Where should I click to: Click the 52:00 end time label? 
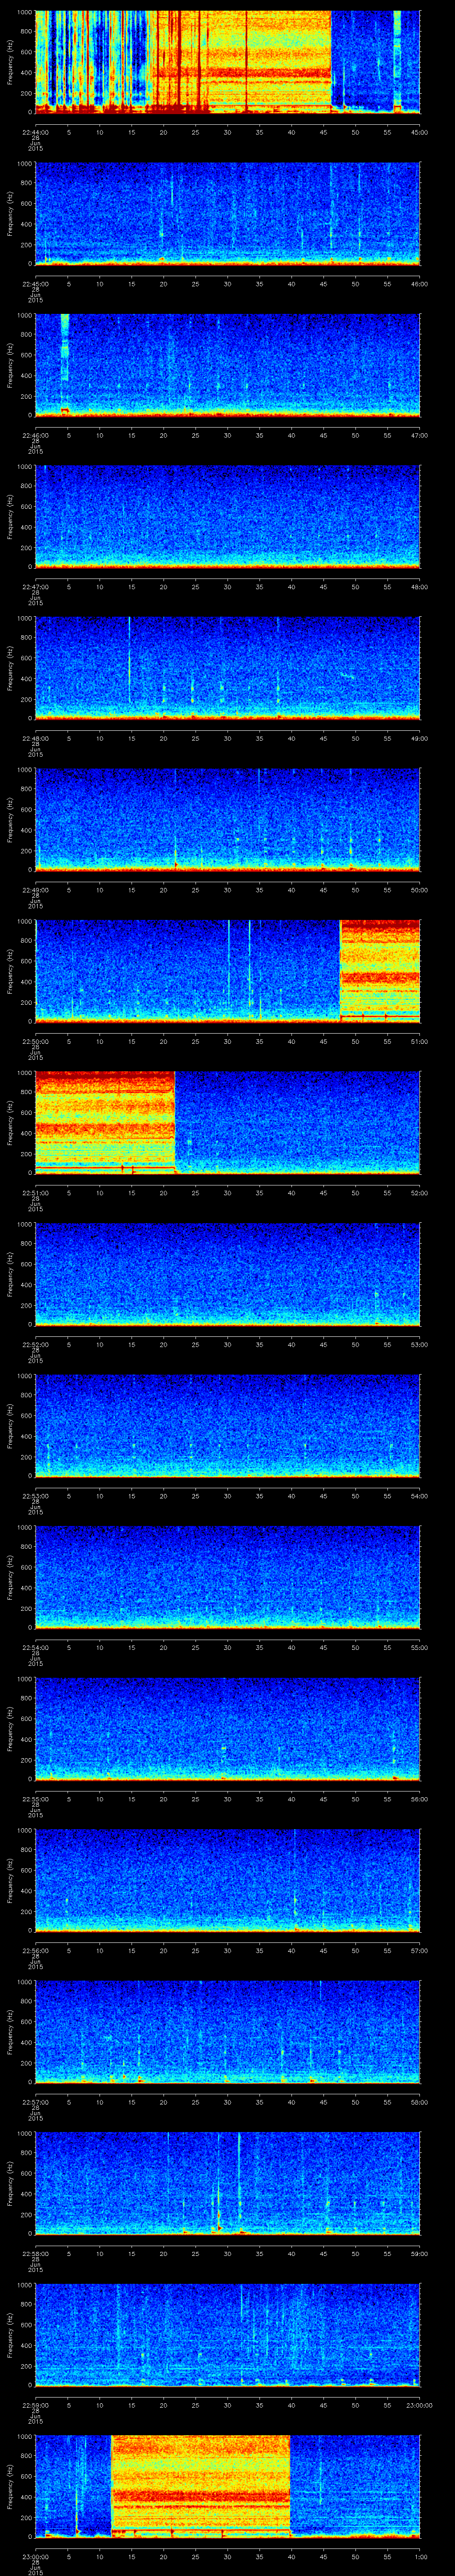pyautogui.click(x=420, y=1193)
